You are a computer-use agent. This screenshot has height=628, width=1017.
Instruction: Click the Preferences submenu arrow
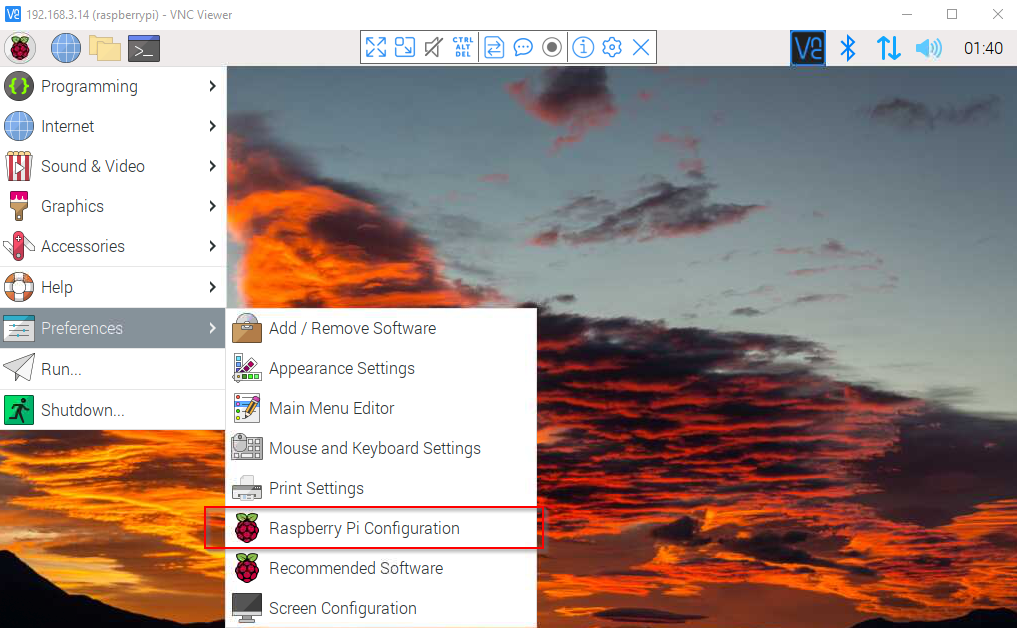(212, 328)
